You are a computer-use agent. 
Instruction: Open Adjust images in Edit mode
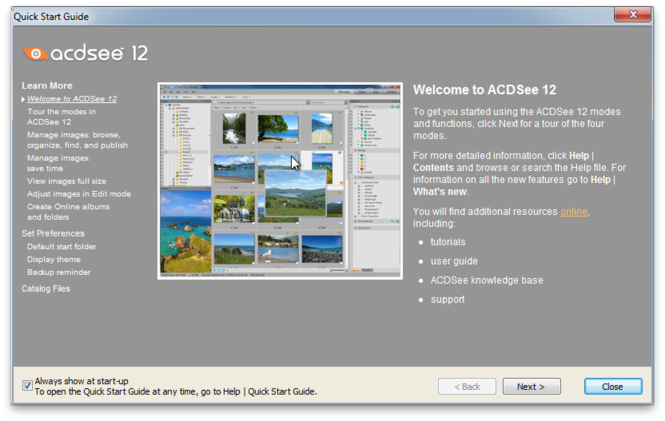(x=79, y=194)
